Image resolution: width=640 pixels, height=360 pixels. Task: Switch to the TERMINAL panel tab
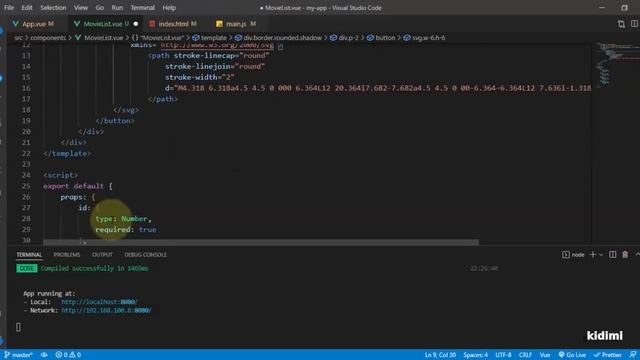pyautogui.click(x=29, y=255)
